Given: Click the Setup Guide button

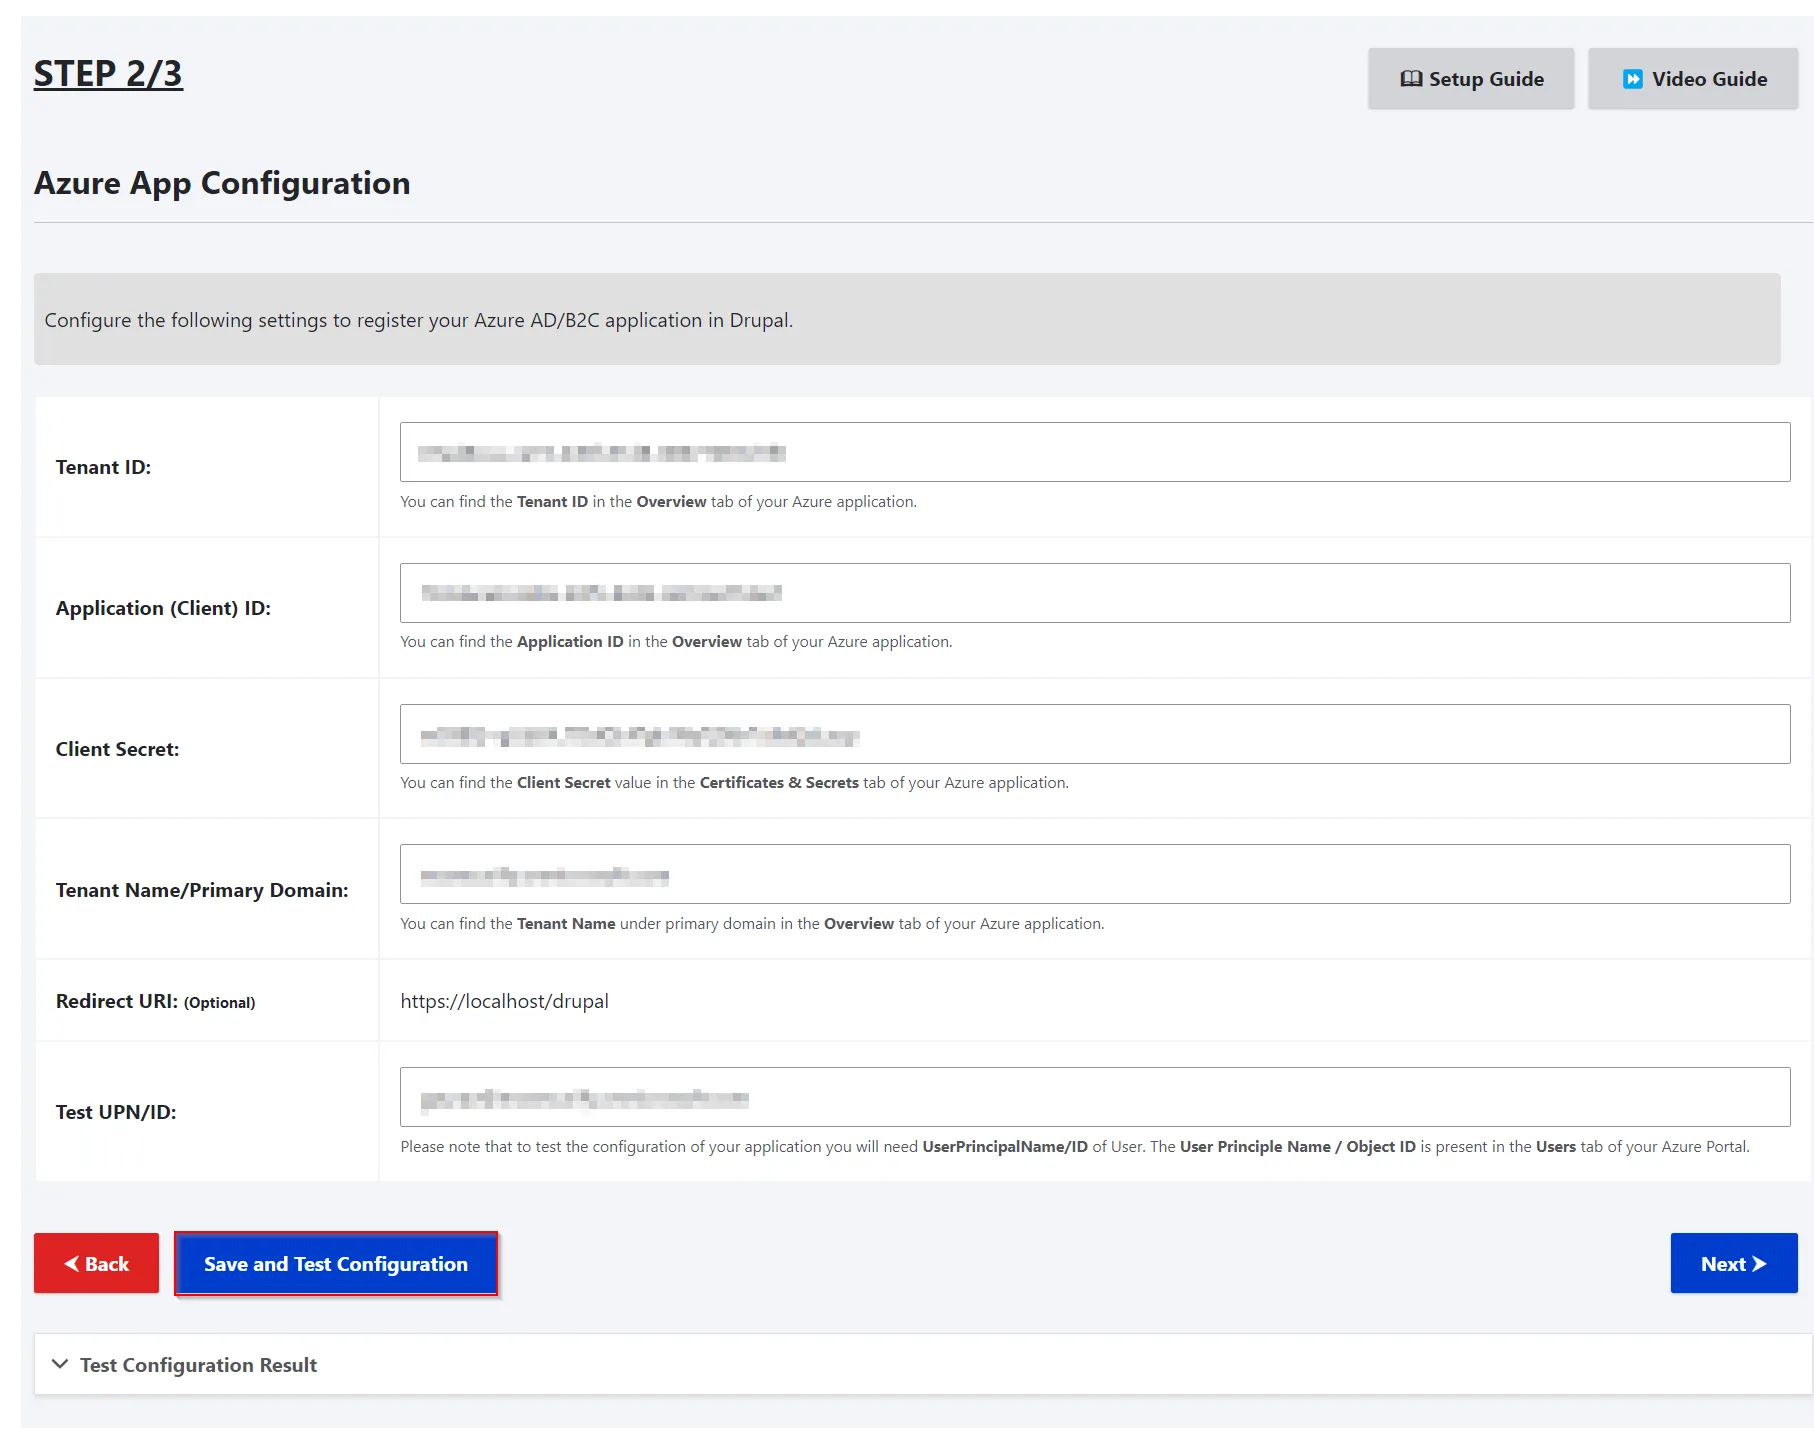Looking at the screenshot, I should 1471,79.
